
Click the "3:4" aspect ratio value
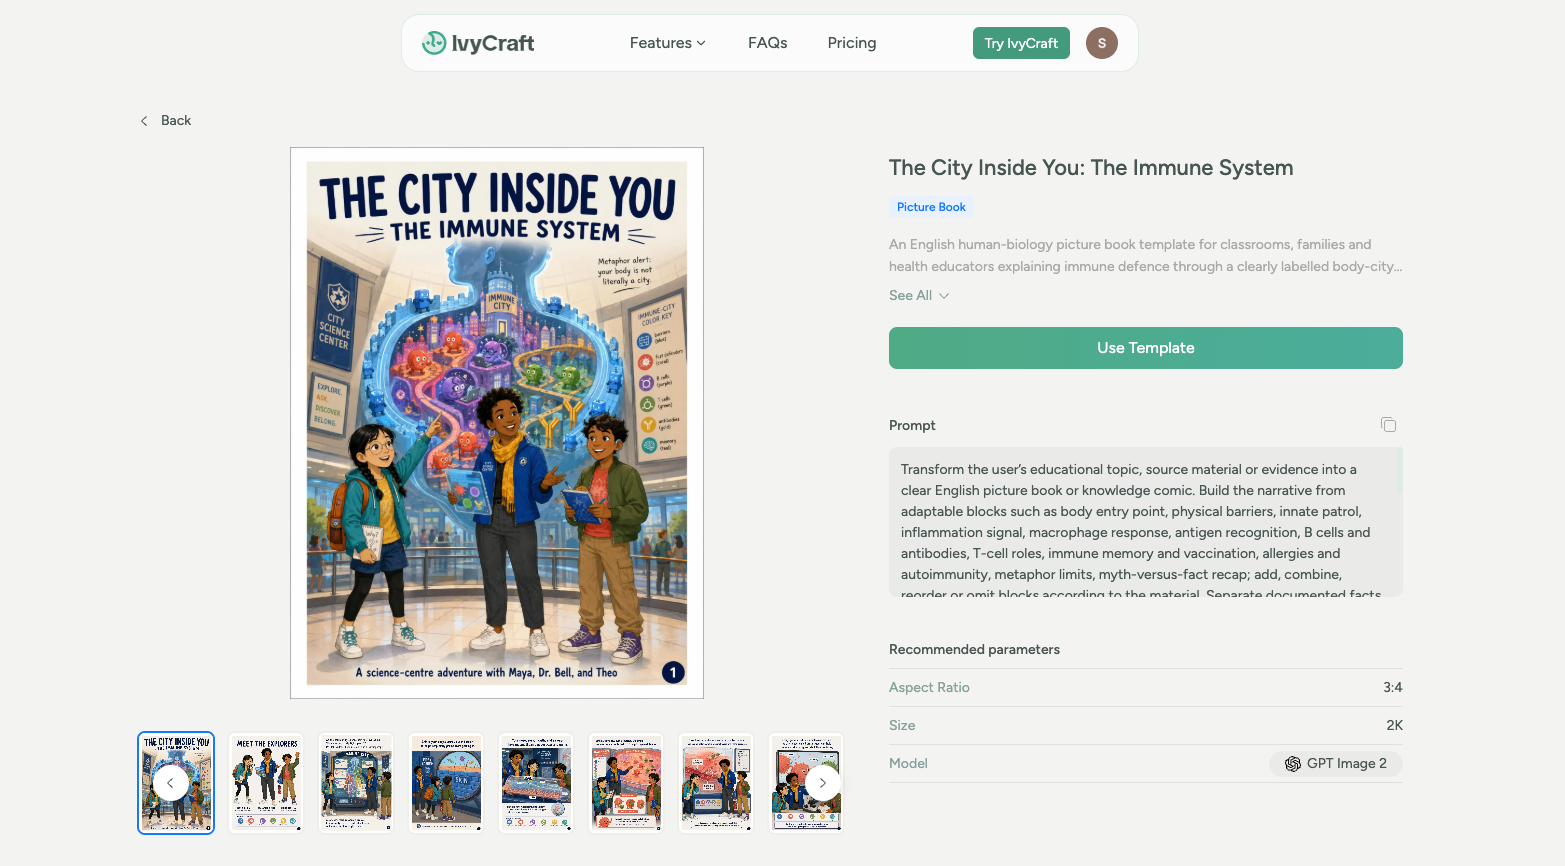click(1393, 687)
